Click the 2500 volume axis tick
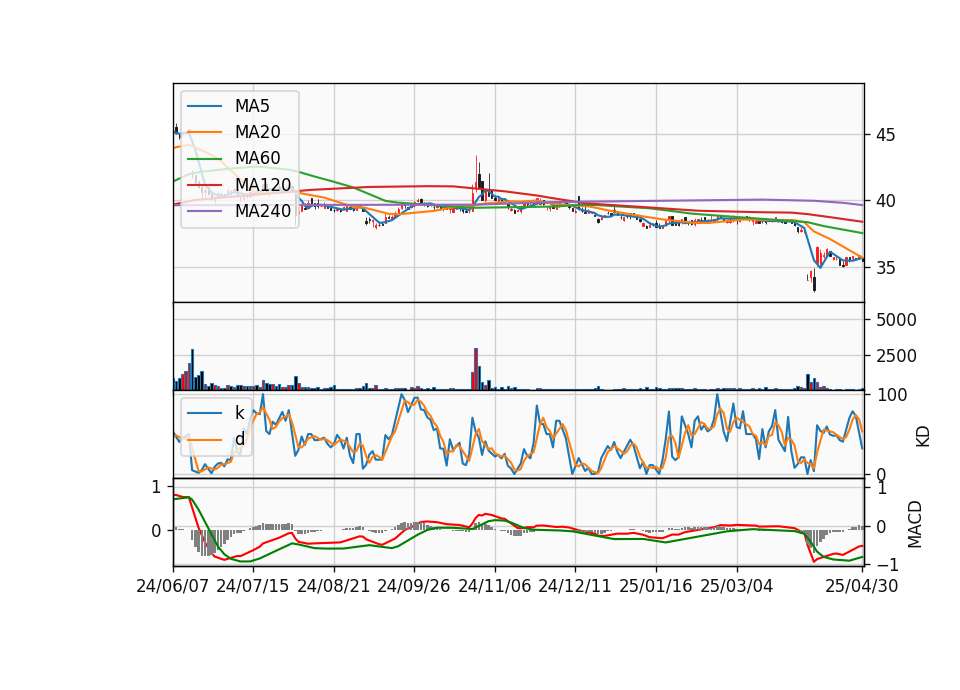The image size is (960, 690). 896,356
